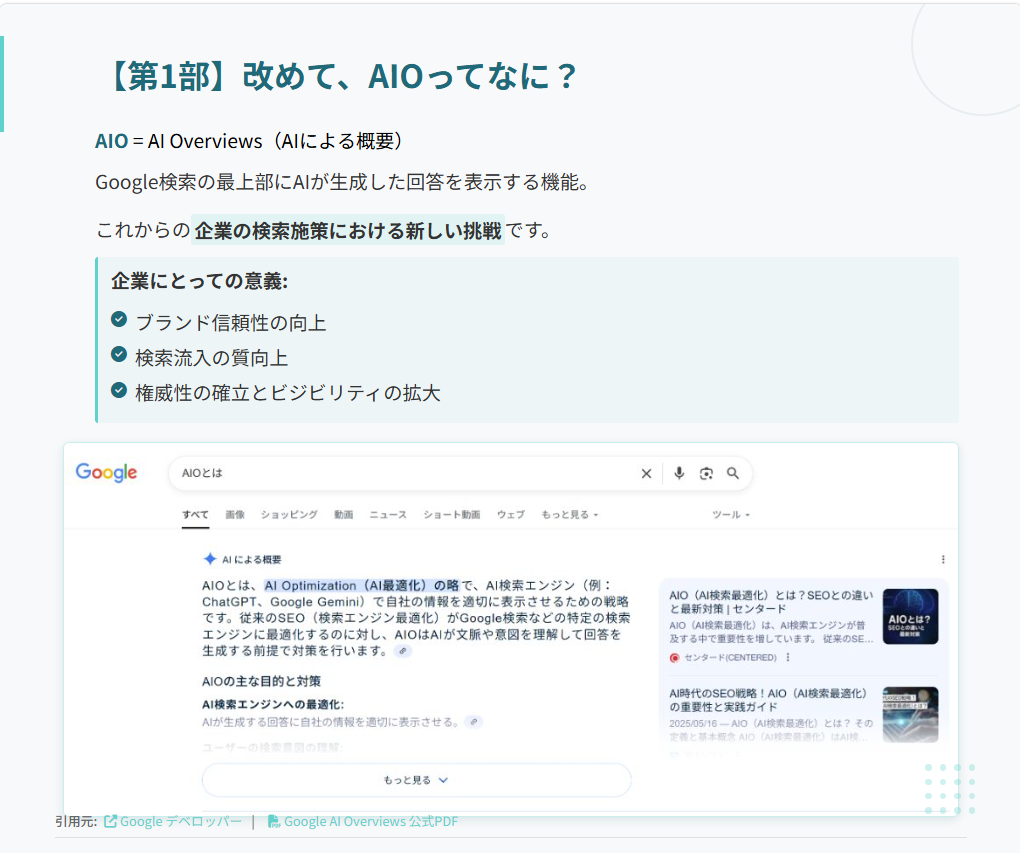Click the source link chip after 表示させる。
The width and height of the screenshot is (1020, 853).
474,722
